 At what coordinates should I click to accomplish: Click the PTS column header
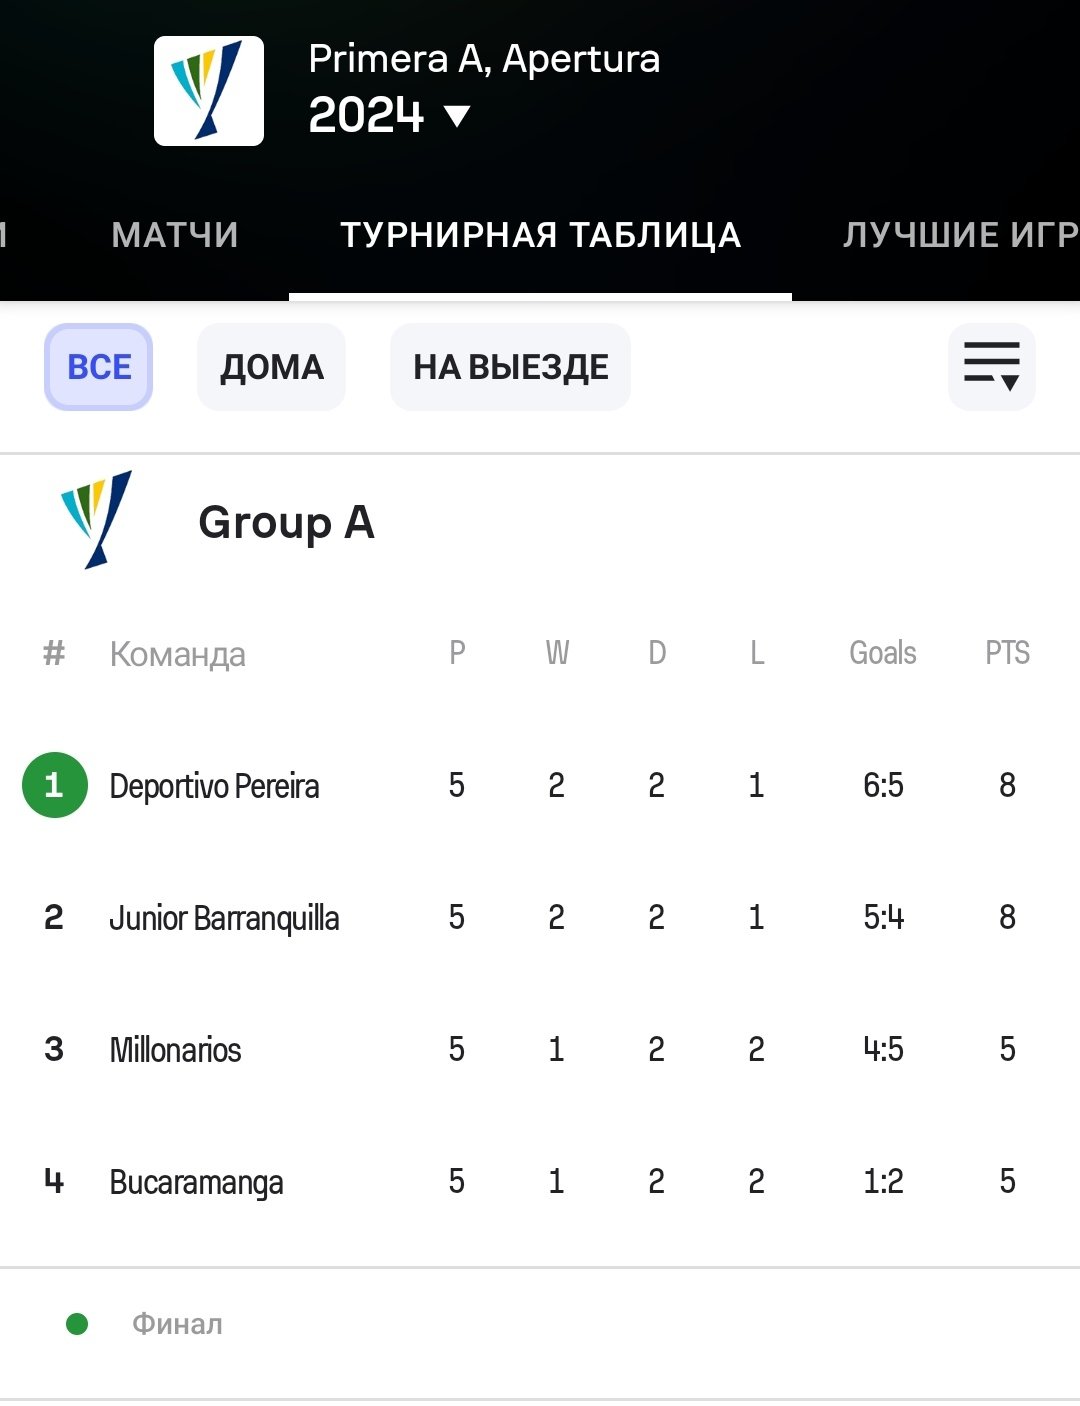(x=1007, y=653)
